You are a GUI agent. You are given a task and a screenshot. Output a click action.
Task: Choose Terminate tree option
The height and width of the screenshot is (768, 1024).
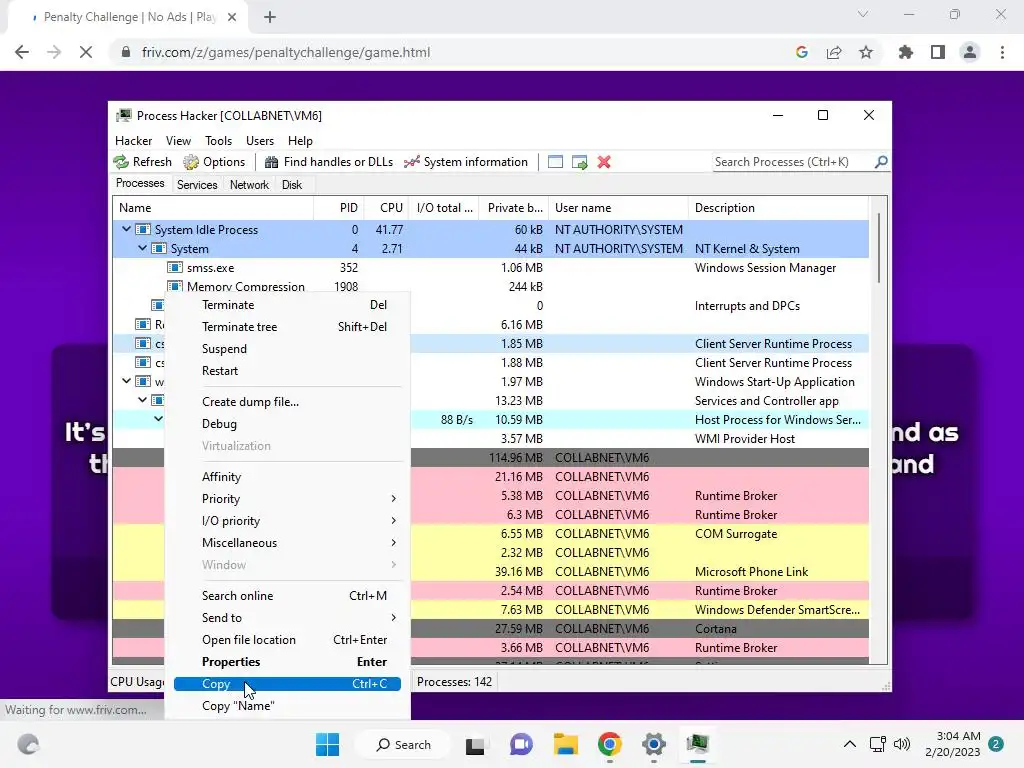tap(287, 327)
